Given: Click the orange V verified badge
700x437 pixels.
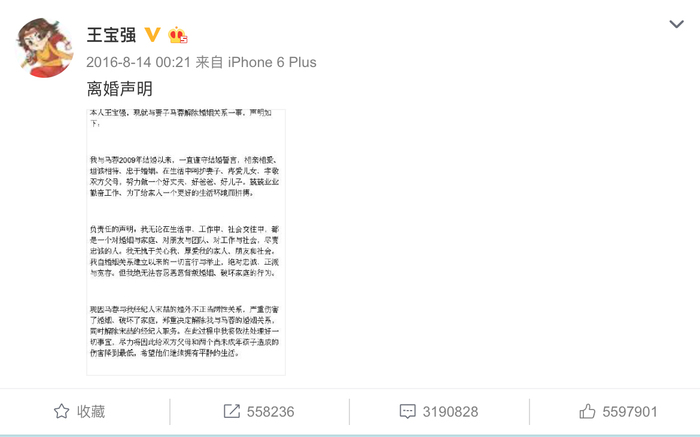Looking at the screenshot, I should (x=152, y=35).
